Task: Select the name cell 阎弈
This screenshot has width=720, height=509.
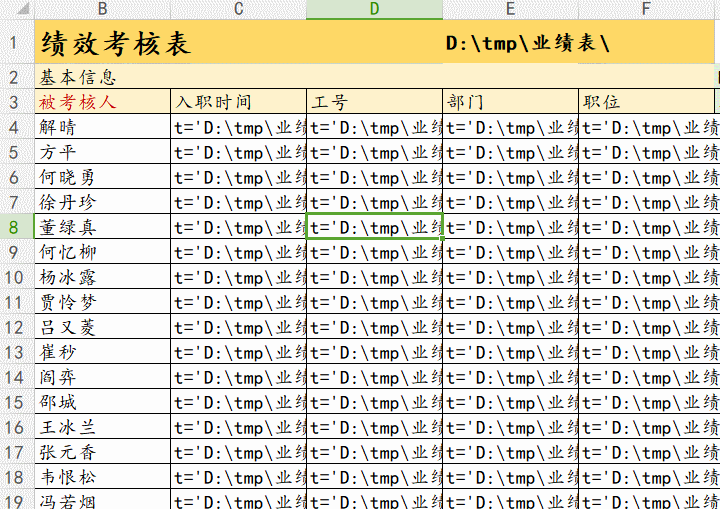Action: [102, 376]
